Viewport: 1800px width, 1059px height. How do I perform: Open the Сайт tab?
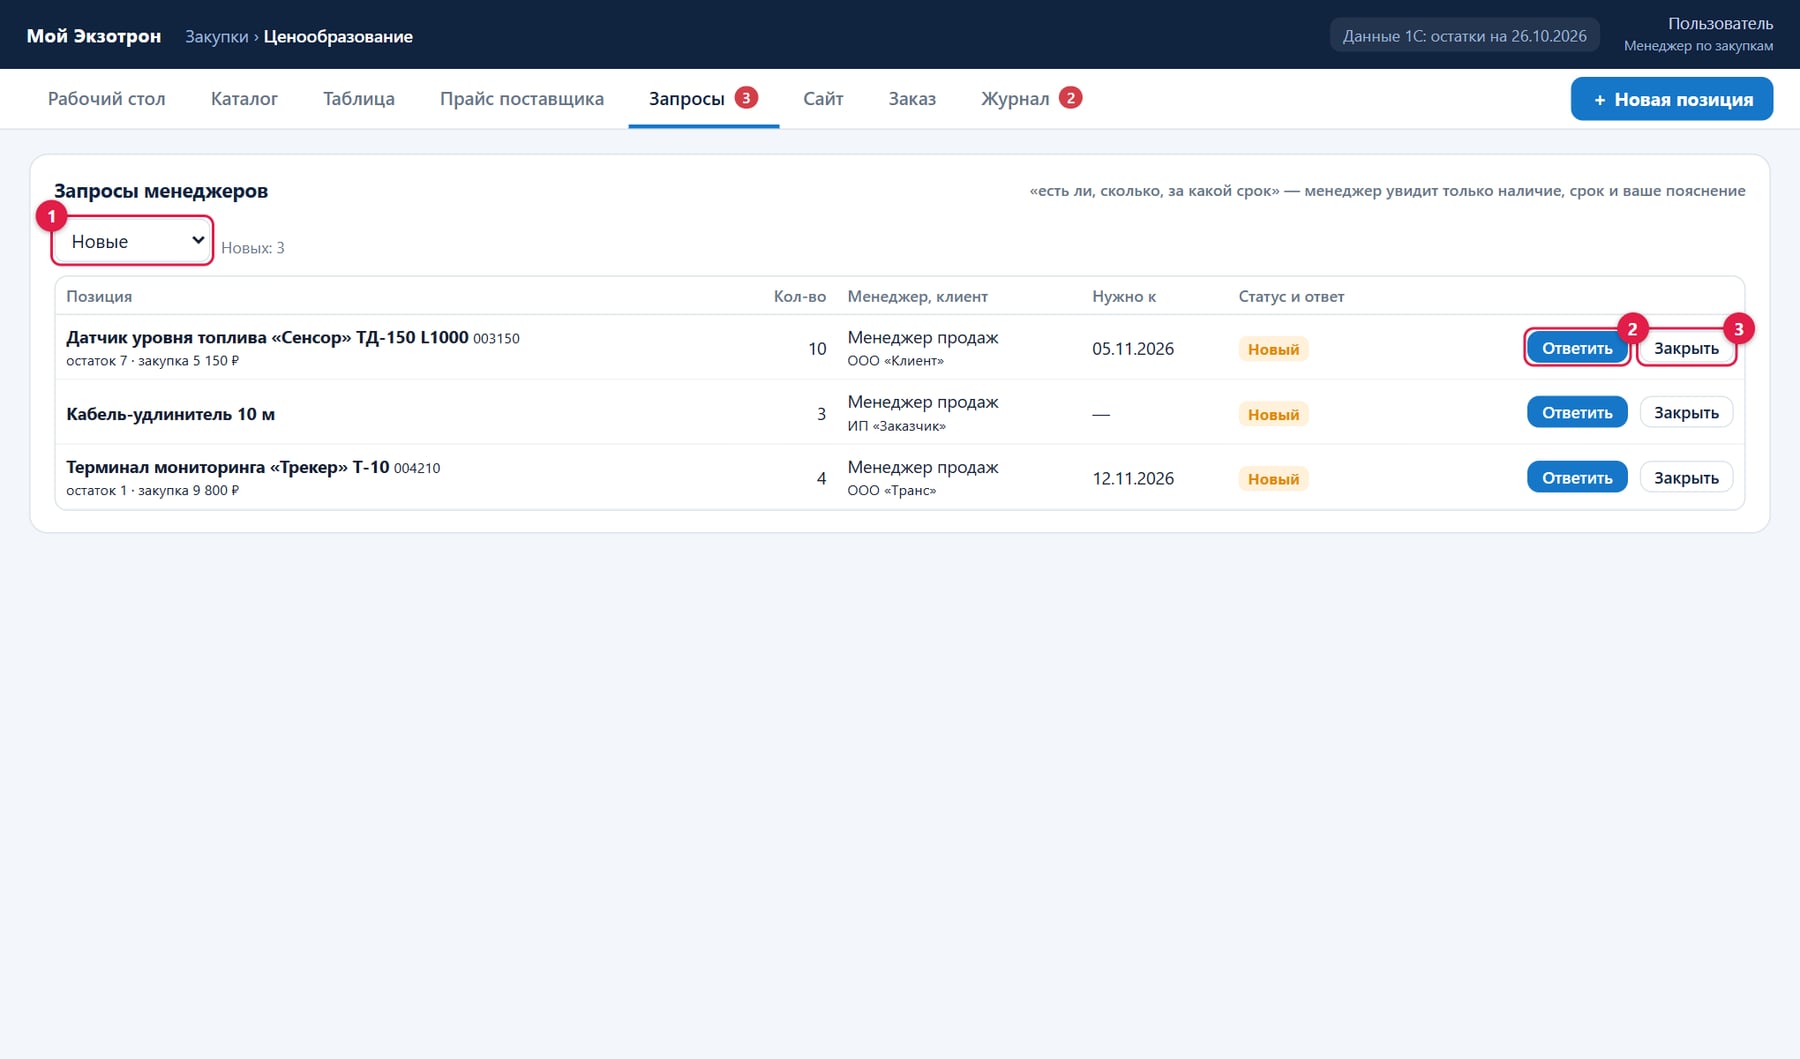[x=823, y=99]
